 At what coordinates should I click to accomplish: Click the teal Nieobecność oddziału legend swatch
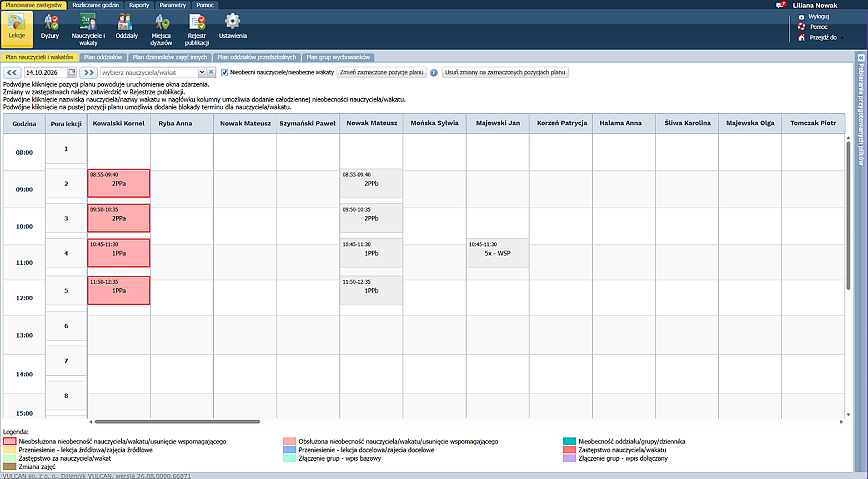570,441
